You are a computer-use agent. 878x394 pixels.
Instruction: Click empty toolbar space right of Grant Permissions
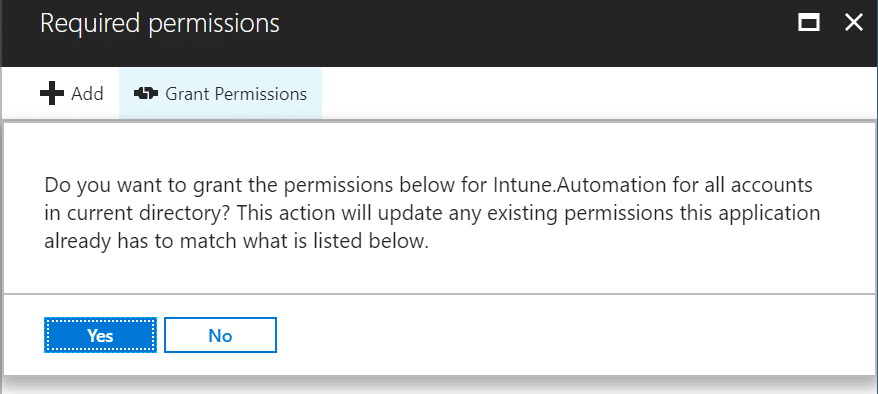[x=599, y=93]
